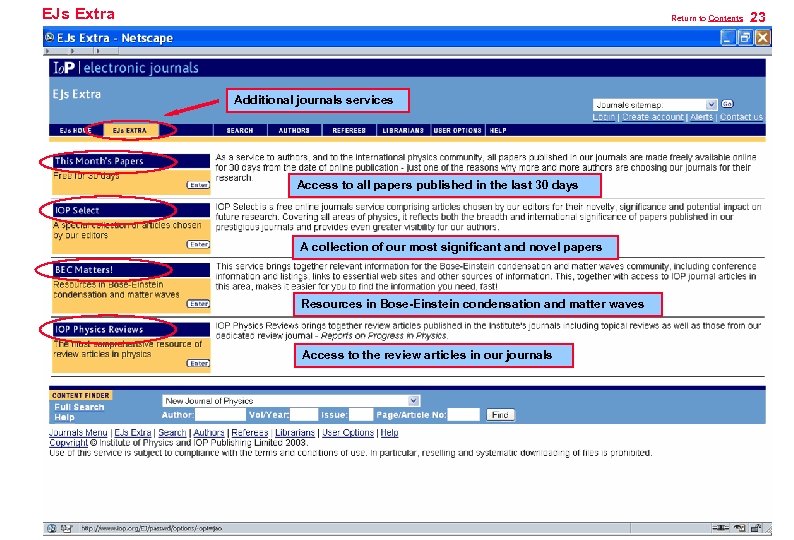The height and width of the screenshot is (540, 794).
Task: Open the Journals sitemap dropdown
Action: point(655,105)
